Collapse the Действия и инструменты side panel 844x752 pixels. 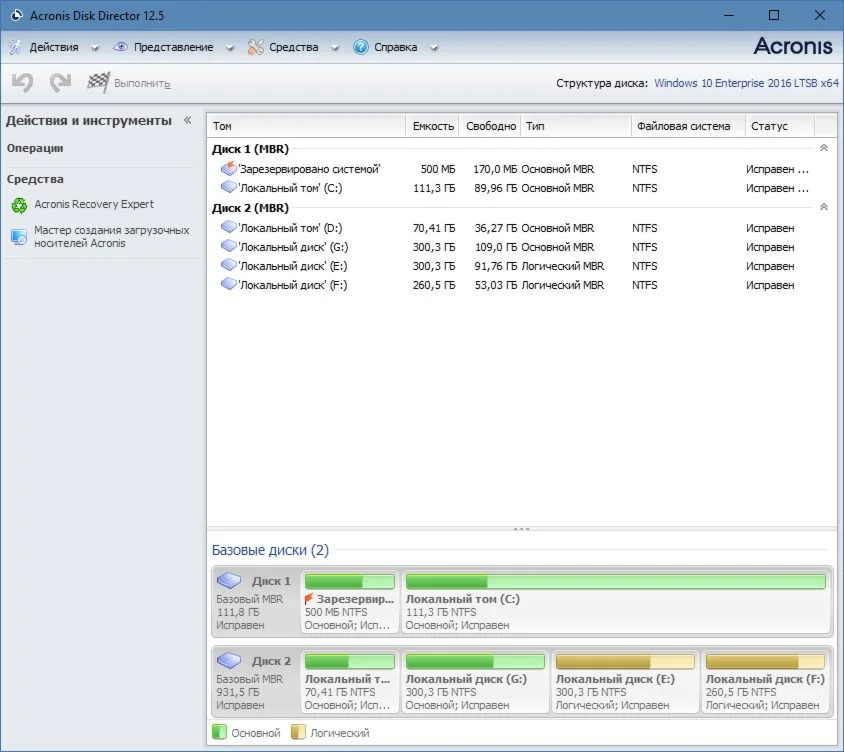187,120
